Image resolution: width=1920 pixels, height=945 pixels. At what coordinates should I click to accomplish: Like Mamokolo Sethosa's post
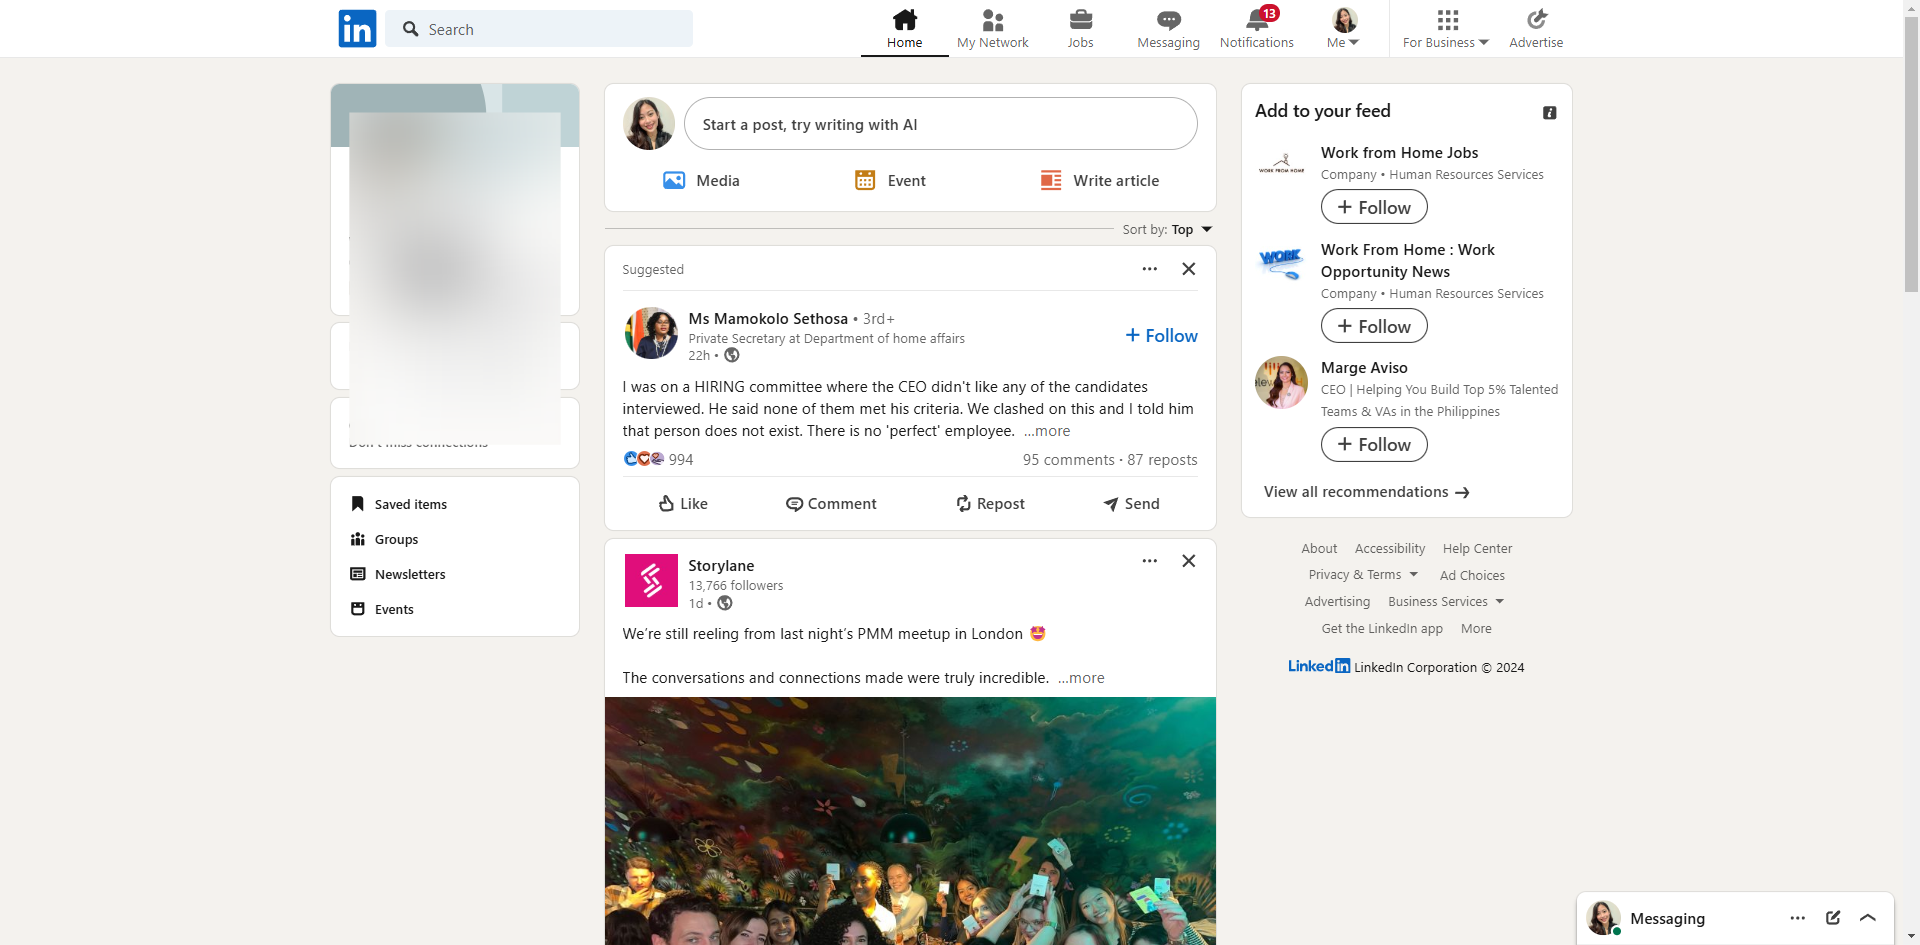[683, 504]
